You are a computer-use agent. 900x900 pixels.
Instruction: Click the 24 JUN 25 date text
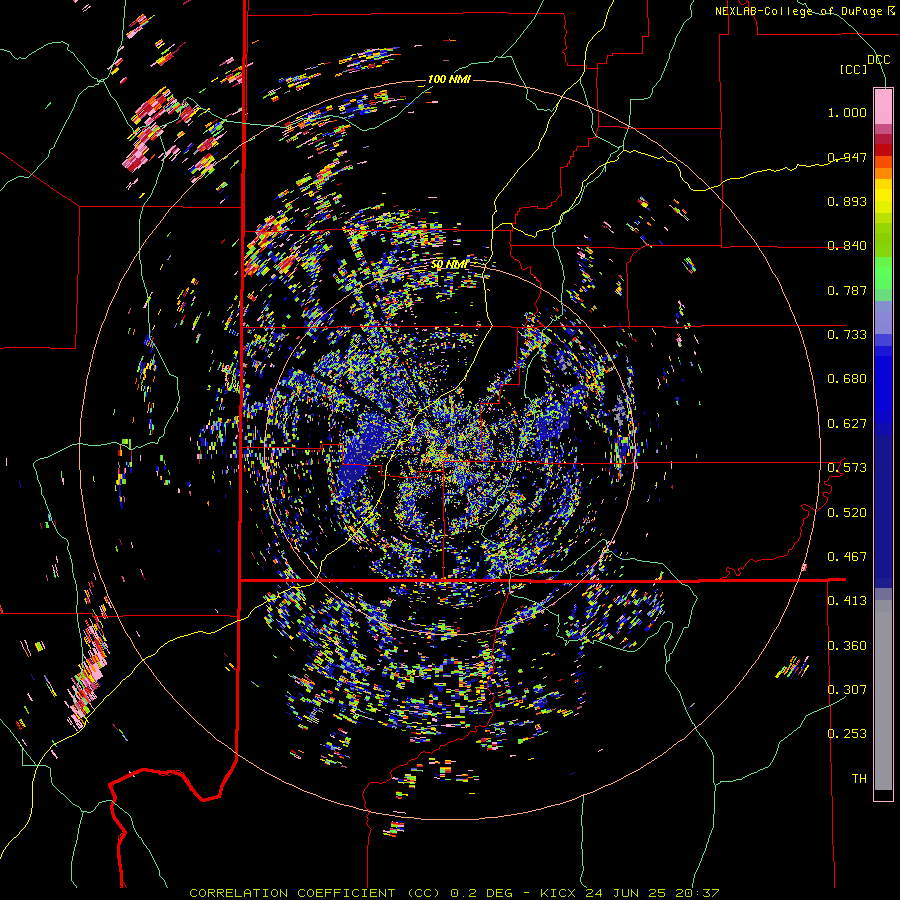point(626,893)
